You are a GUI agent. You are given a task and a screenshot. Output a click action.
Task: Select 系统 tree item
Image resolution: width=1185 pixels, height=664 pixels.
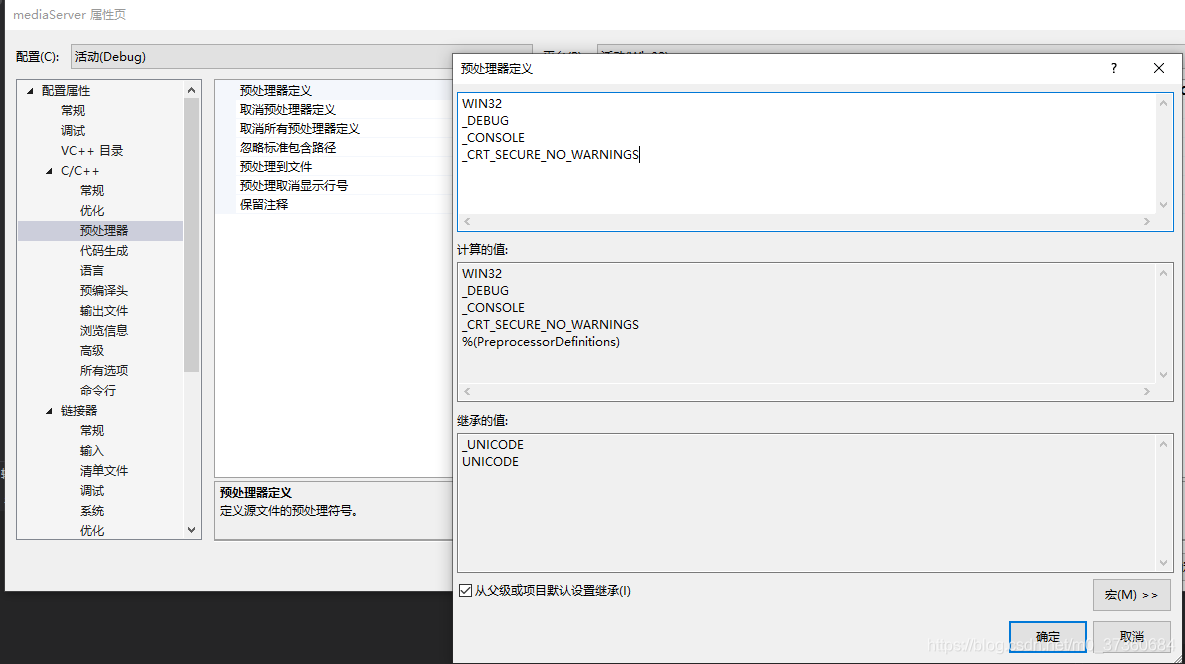coord(92,511)
